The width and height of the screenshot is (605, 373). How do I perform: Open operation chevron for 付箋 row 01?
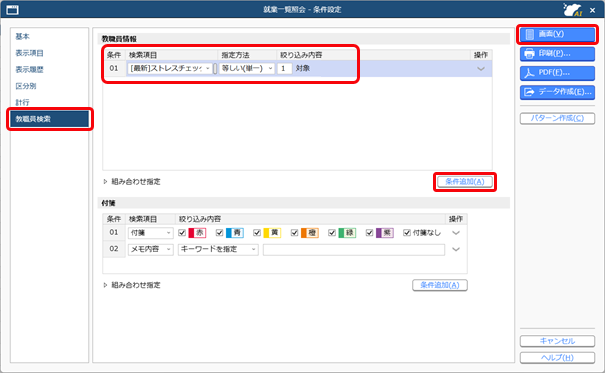[x=456, y=233]
